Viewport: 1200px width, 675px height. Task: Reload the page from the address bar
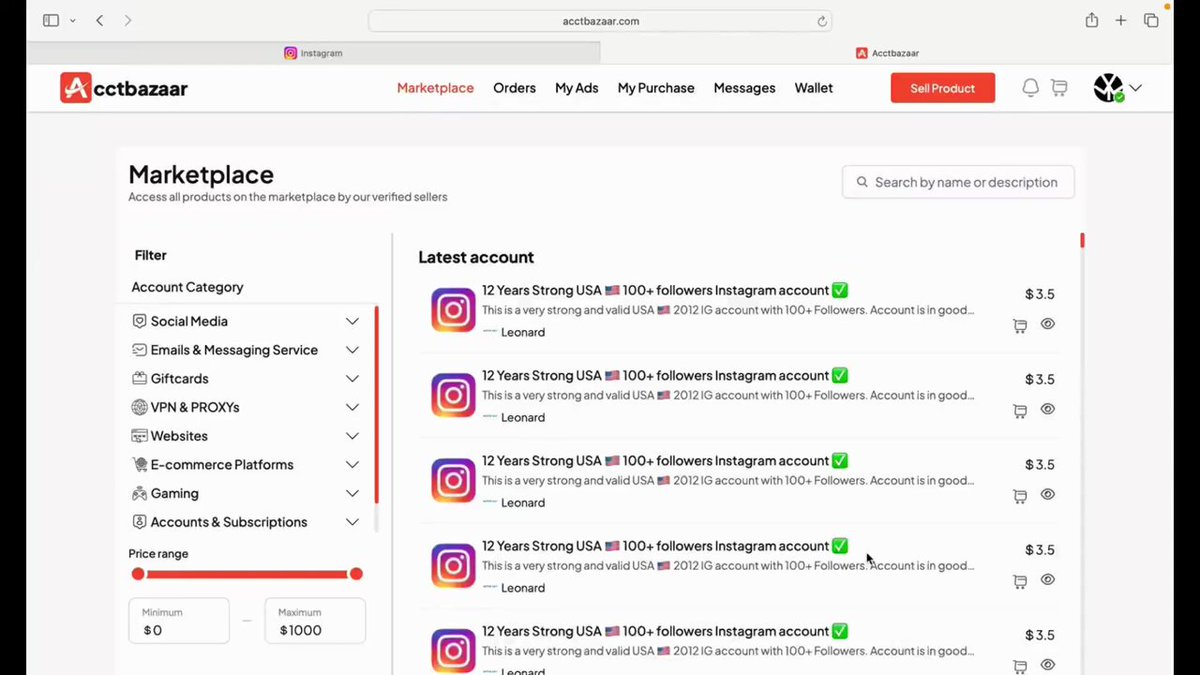click(822, 21)
